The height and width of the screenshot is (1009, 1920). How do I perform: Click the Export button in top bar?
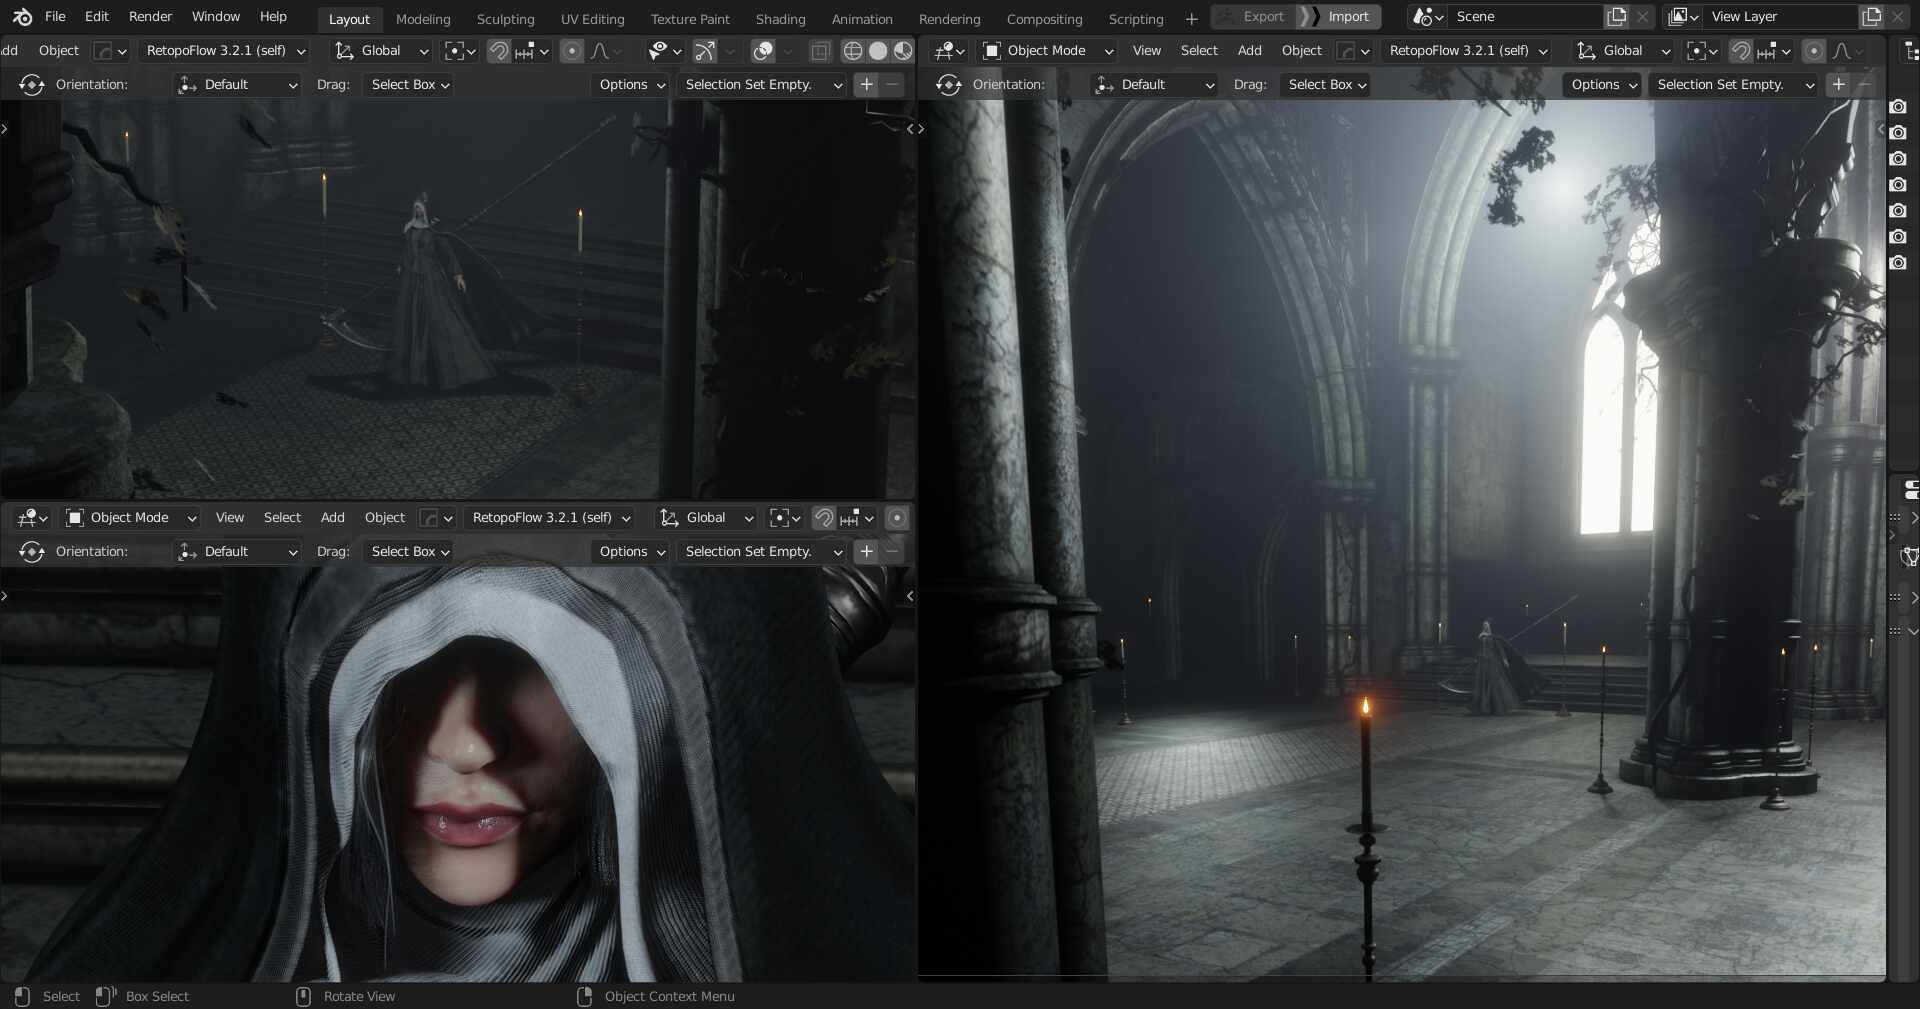[1253, 17]
